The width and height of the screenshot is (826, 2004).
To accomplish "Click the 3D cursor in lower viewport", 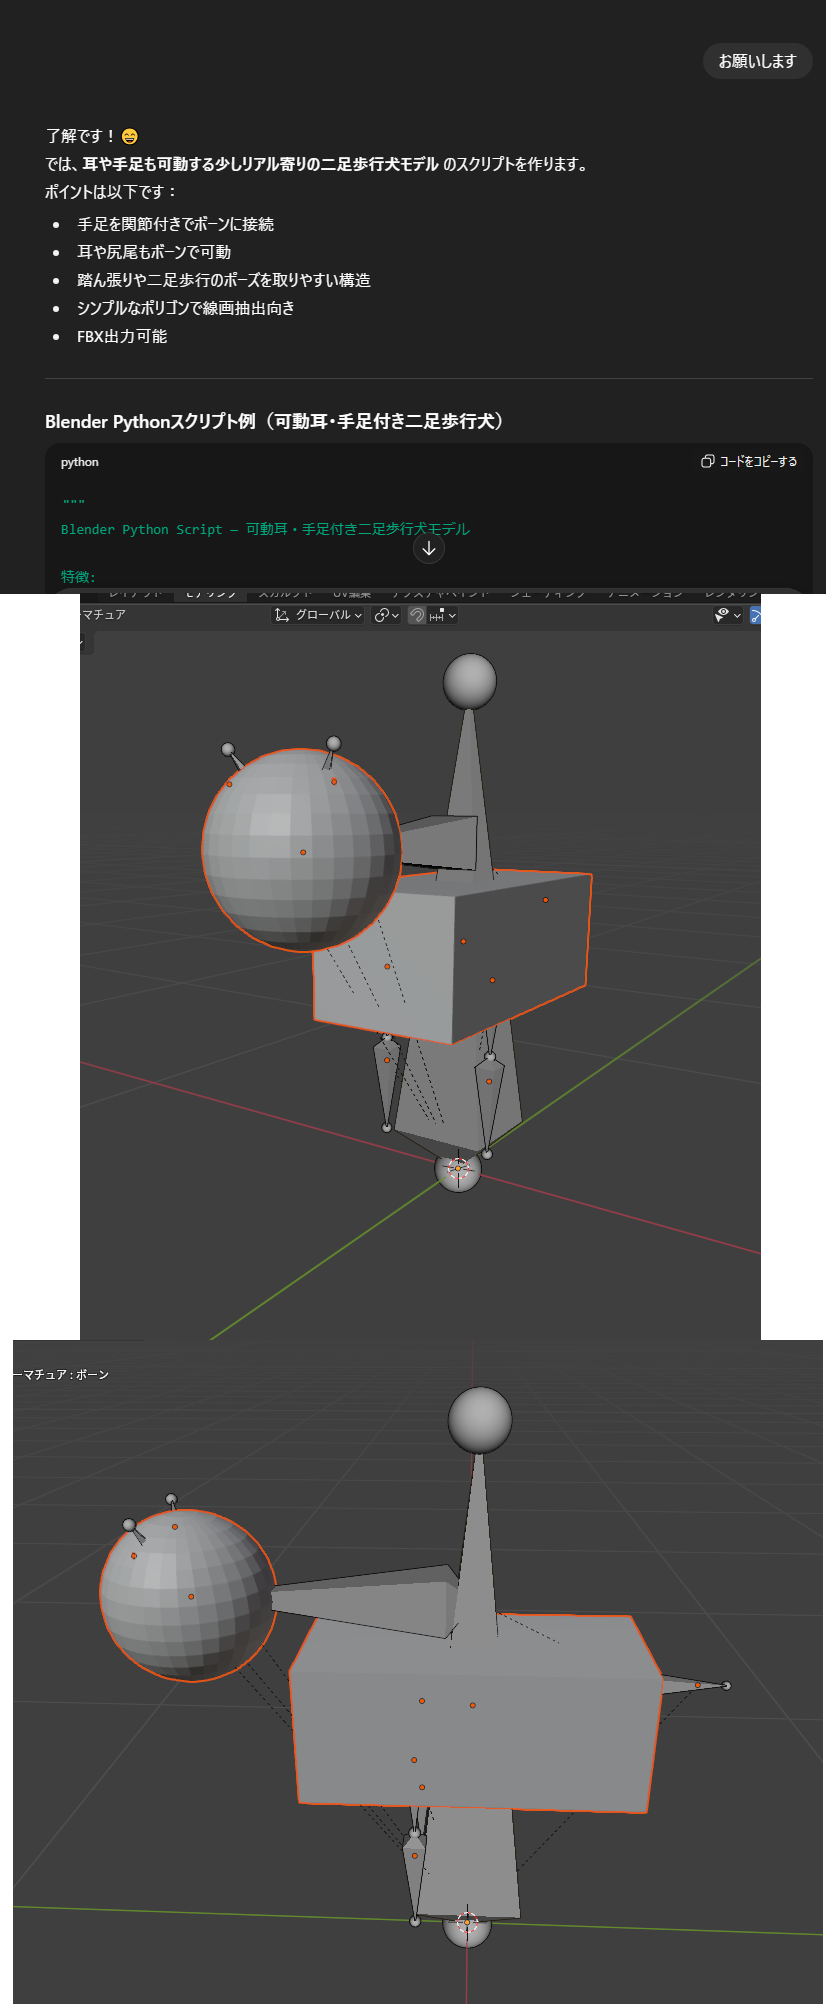I will [467, 1922].
